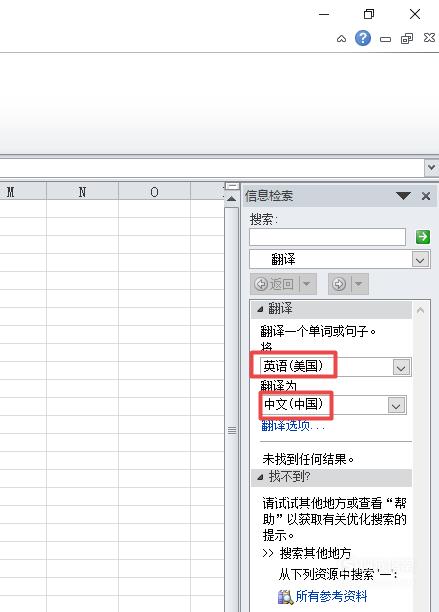Click the 搜索其他地方 heading
This screenshot has width=439, height=612.
click(x=315, y=553)
